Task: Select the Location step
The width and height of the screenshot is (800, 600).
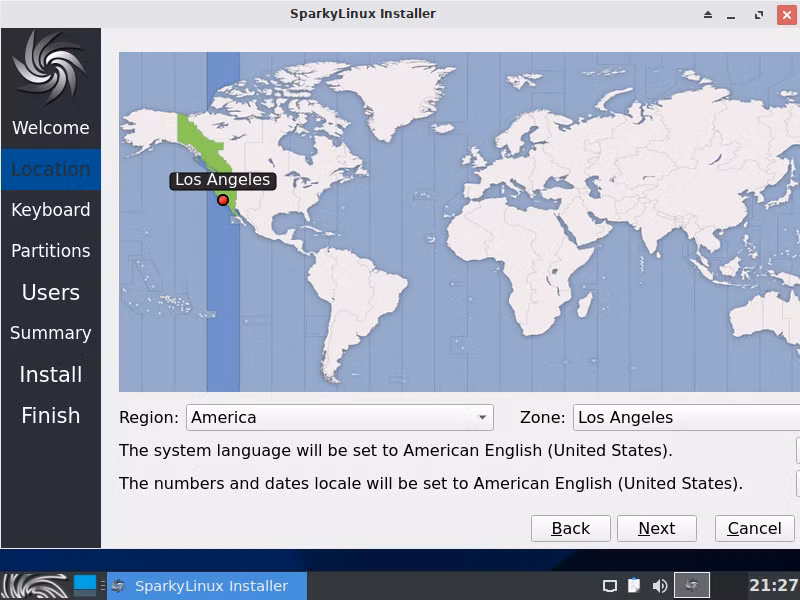Action: [x=51, y=169]
